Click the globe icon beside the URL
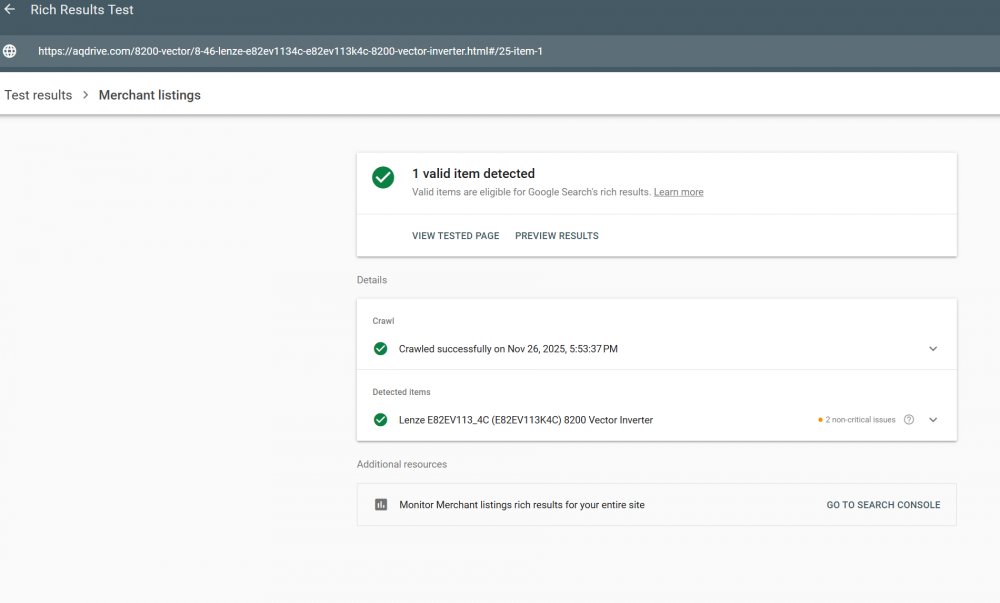Viewport: 1000px width, 603px height. click(10, 51)
